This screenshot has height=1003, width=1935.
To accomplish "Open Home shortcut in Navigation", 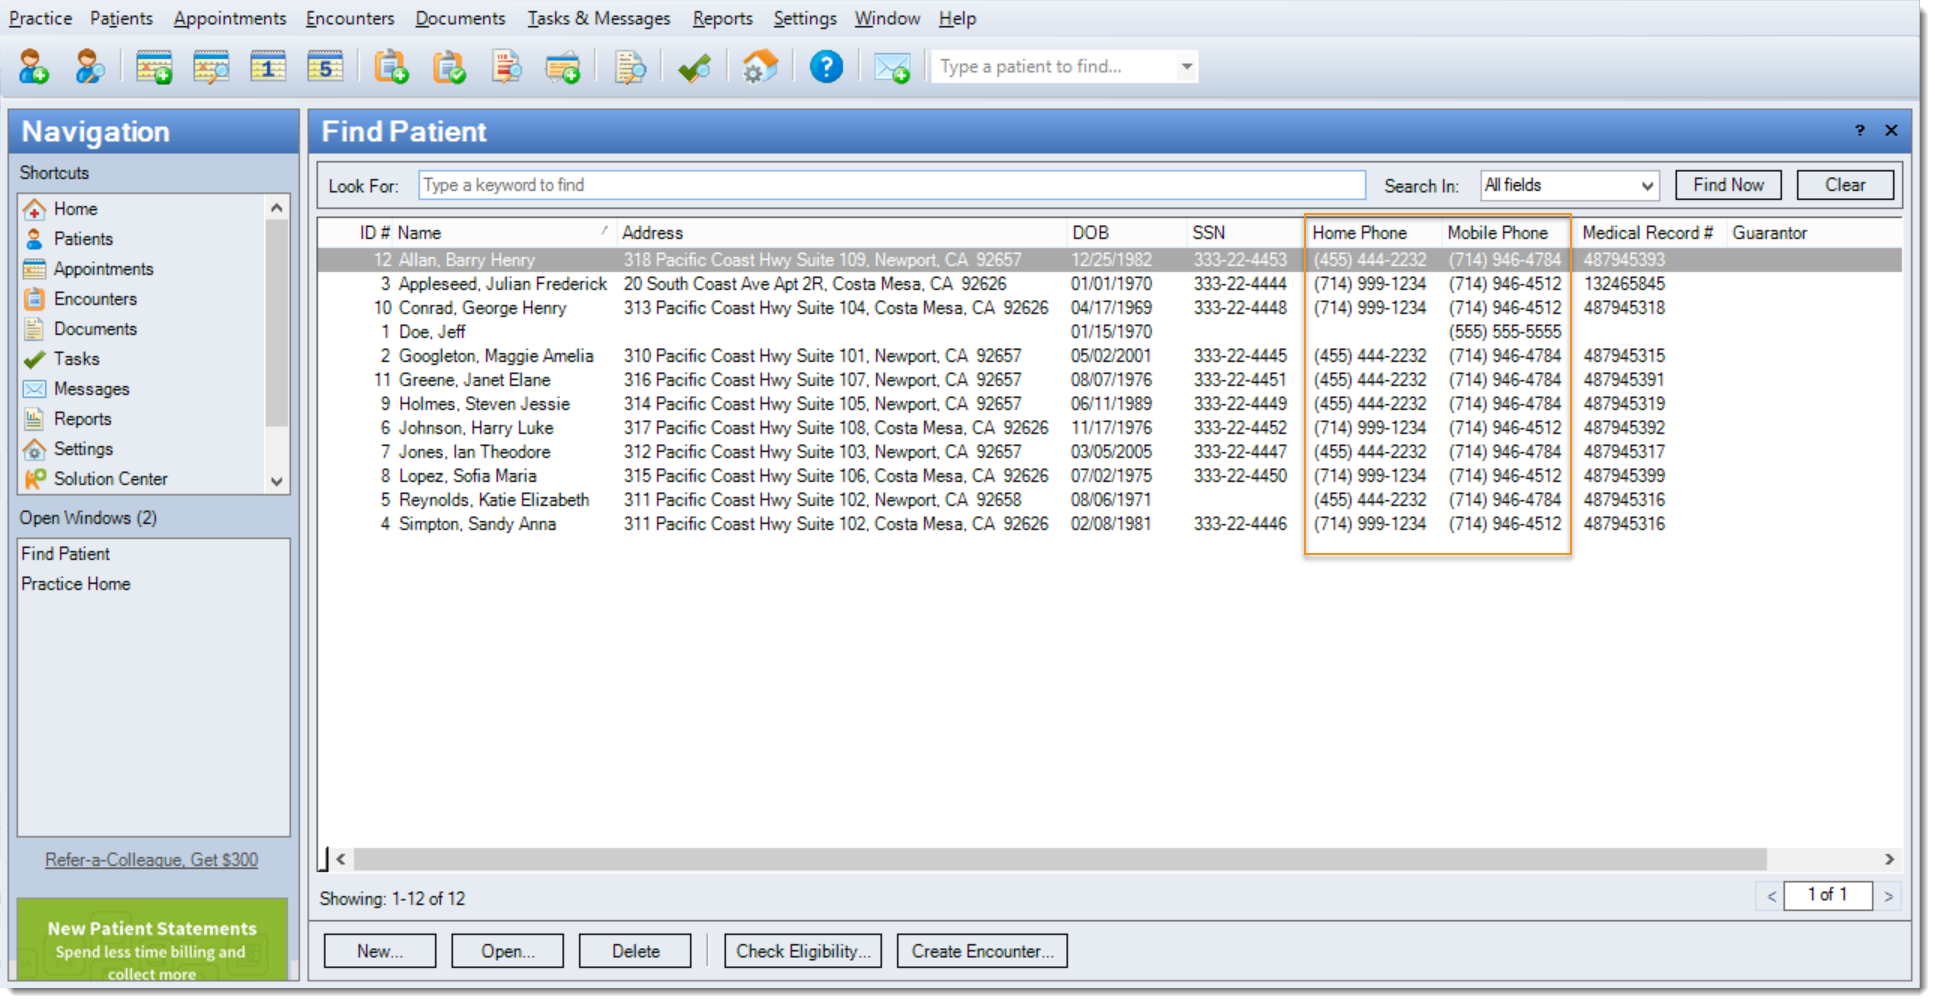I will coord(75,209).
